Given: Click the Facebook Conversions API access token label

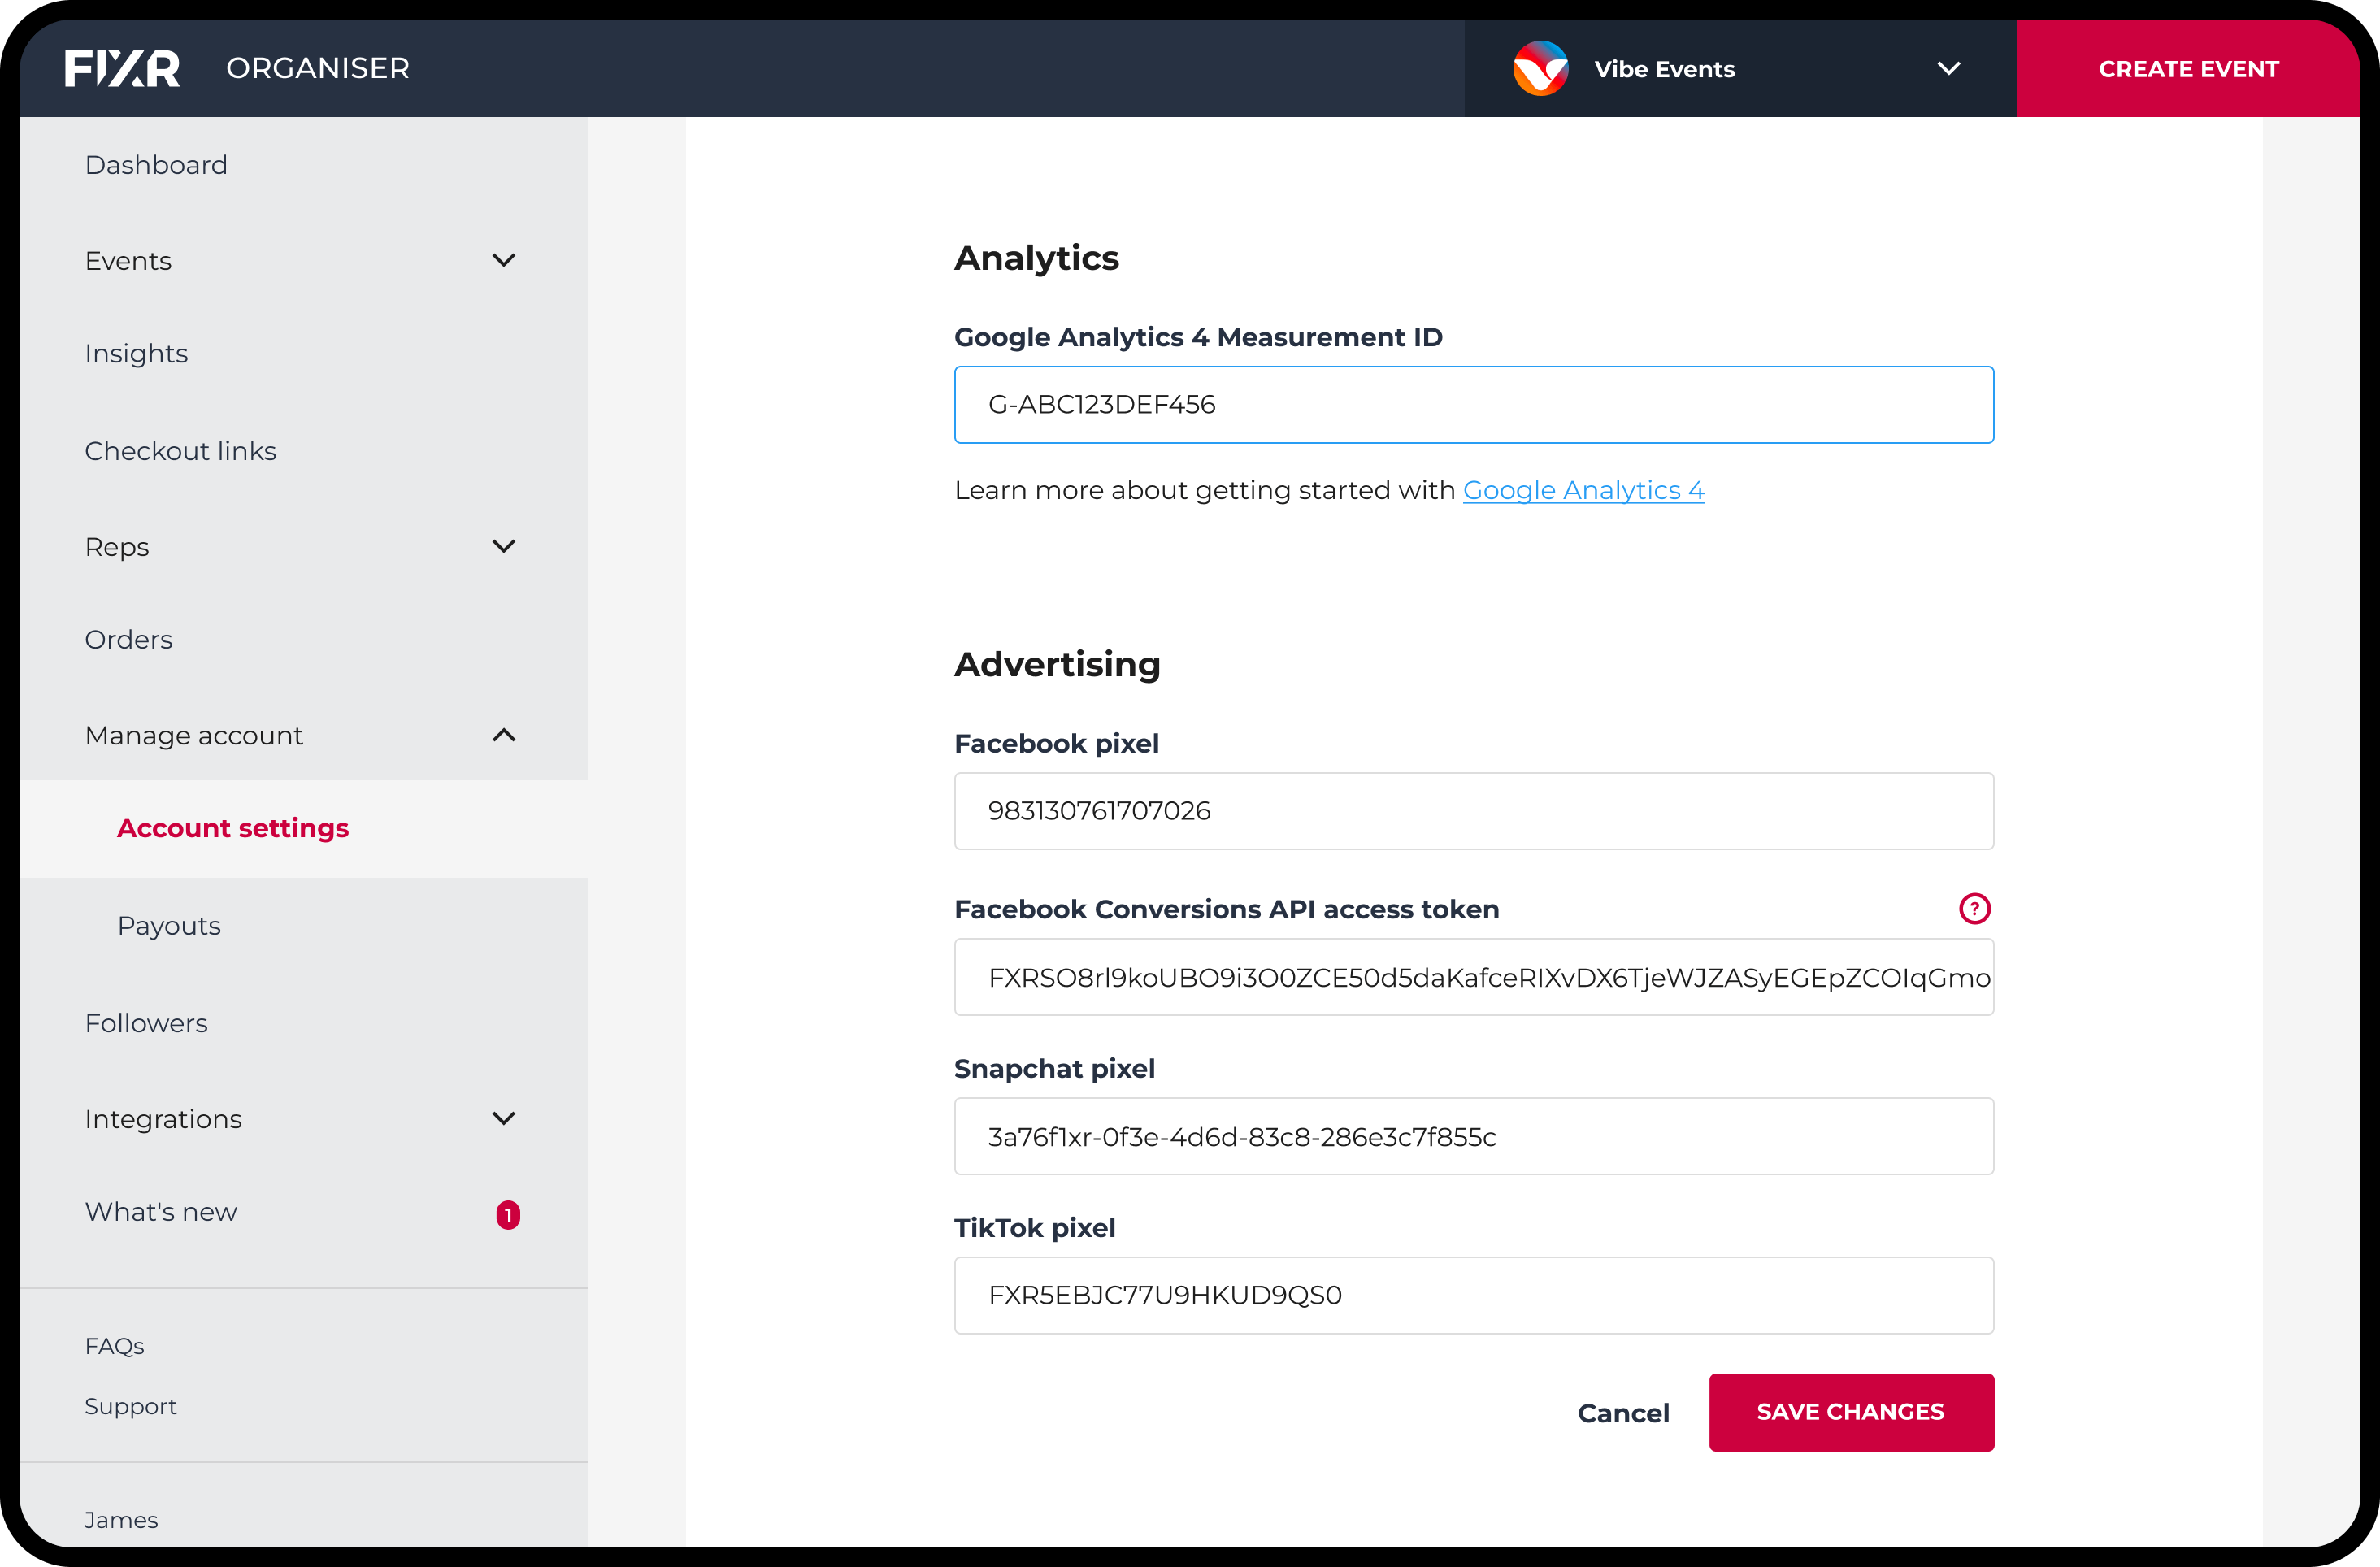Looking at the screenshot, I should click(1226, 910).
